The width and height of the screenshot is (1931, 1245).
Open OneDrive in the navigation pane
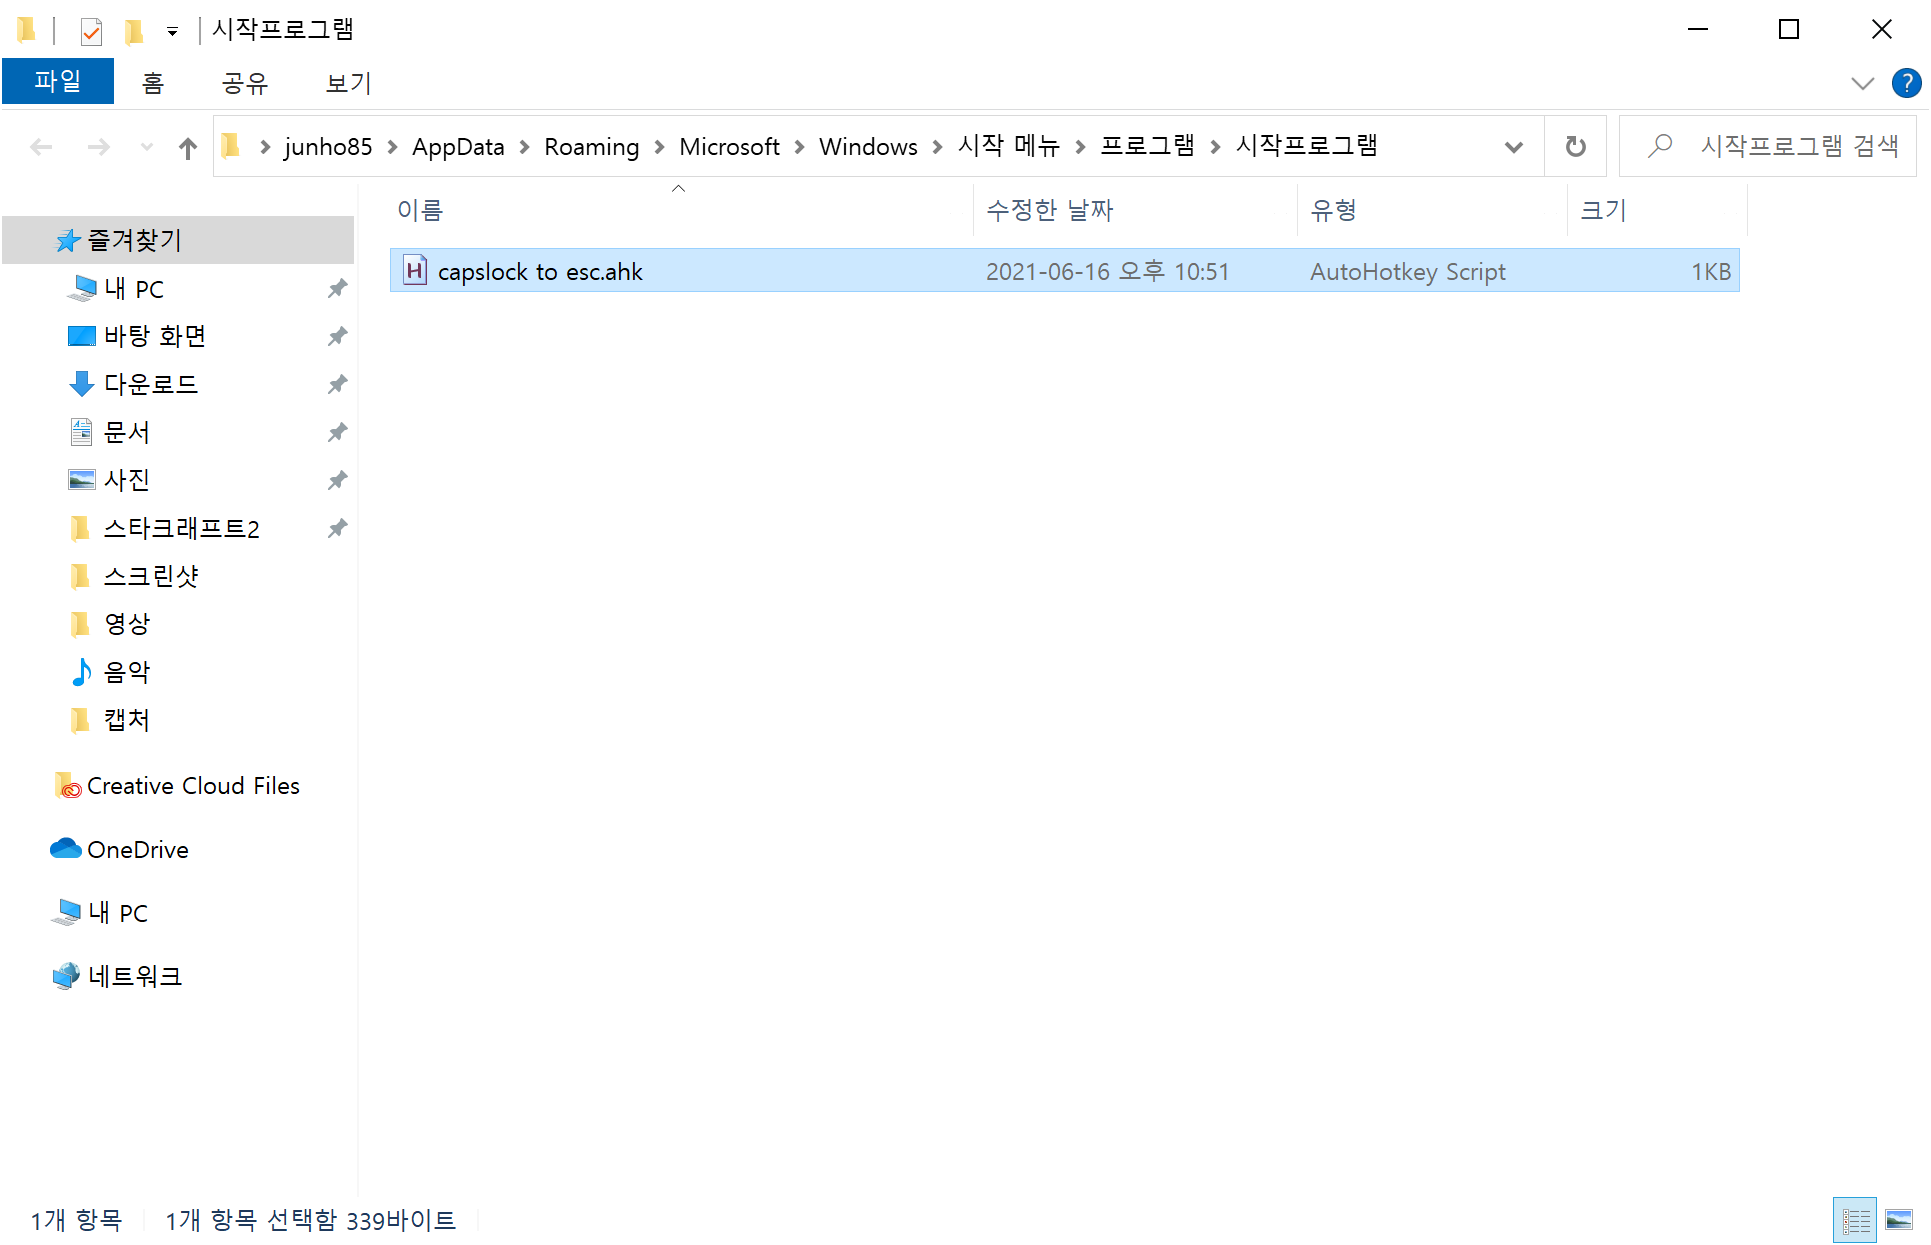pyautogui.click(x=138, y=849)
